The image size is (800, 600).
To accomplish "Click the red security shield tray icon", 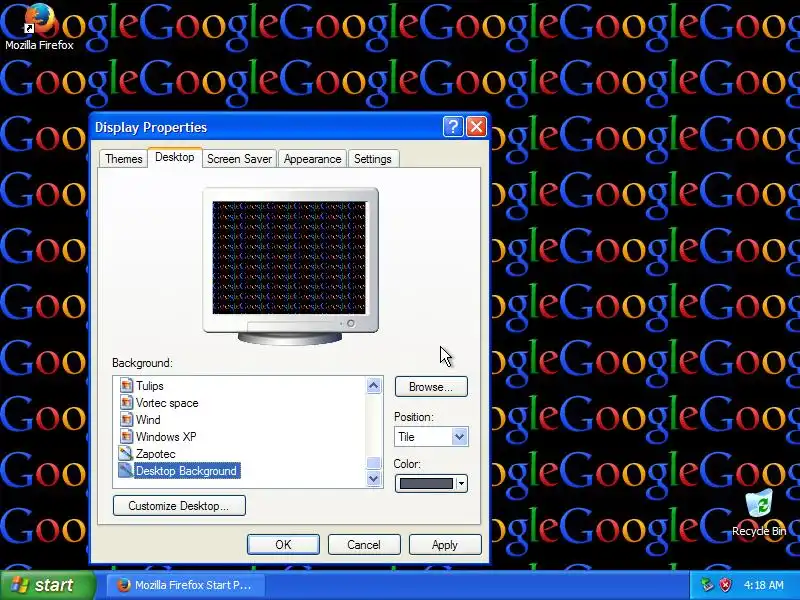I will point(726,585).
